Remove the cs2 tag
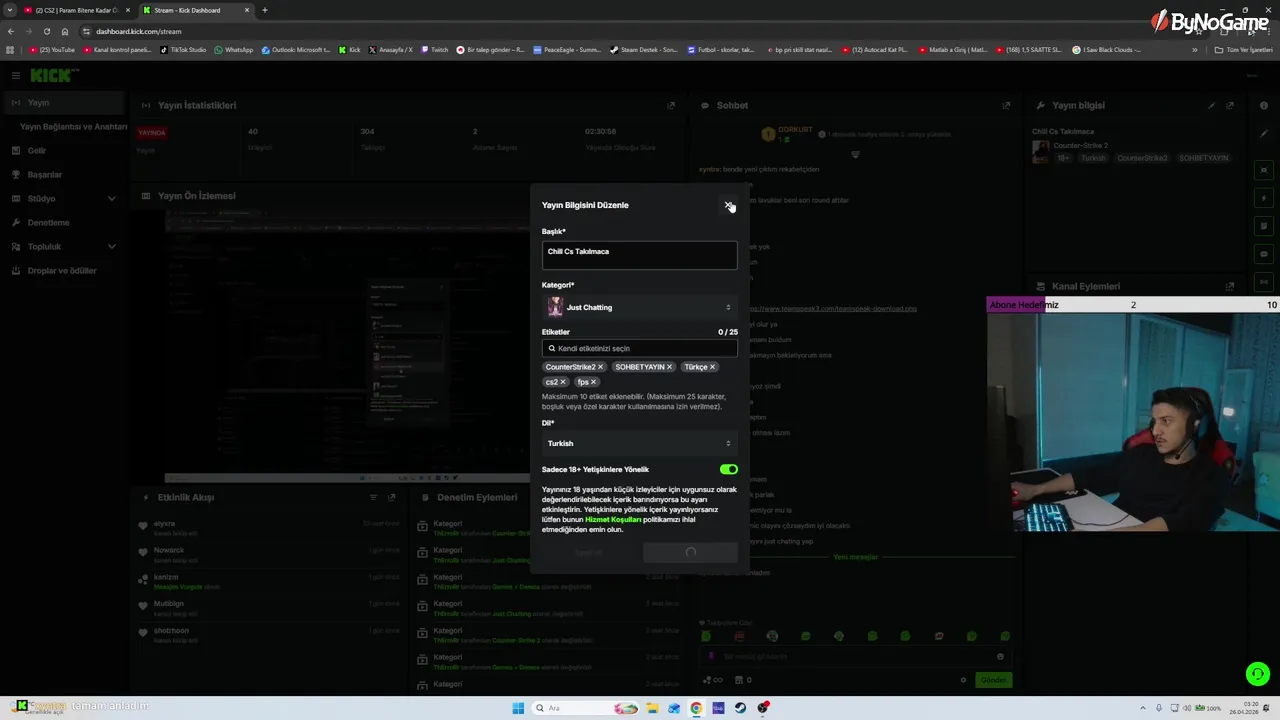Viewport: 1280px width, 720px height. [563, 382]
